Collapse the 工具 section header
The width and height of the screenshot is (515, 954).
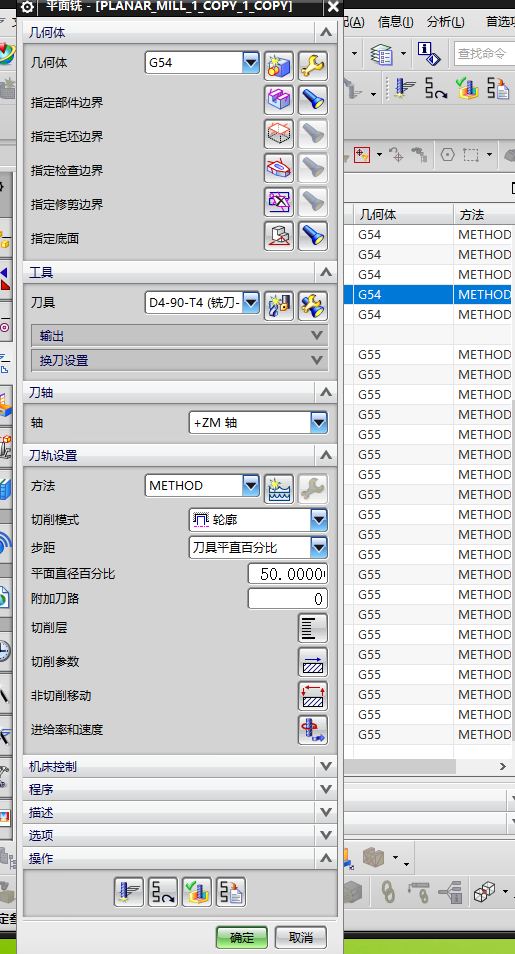pyautogui.click(x=180, y=272)
